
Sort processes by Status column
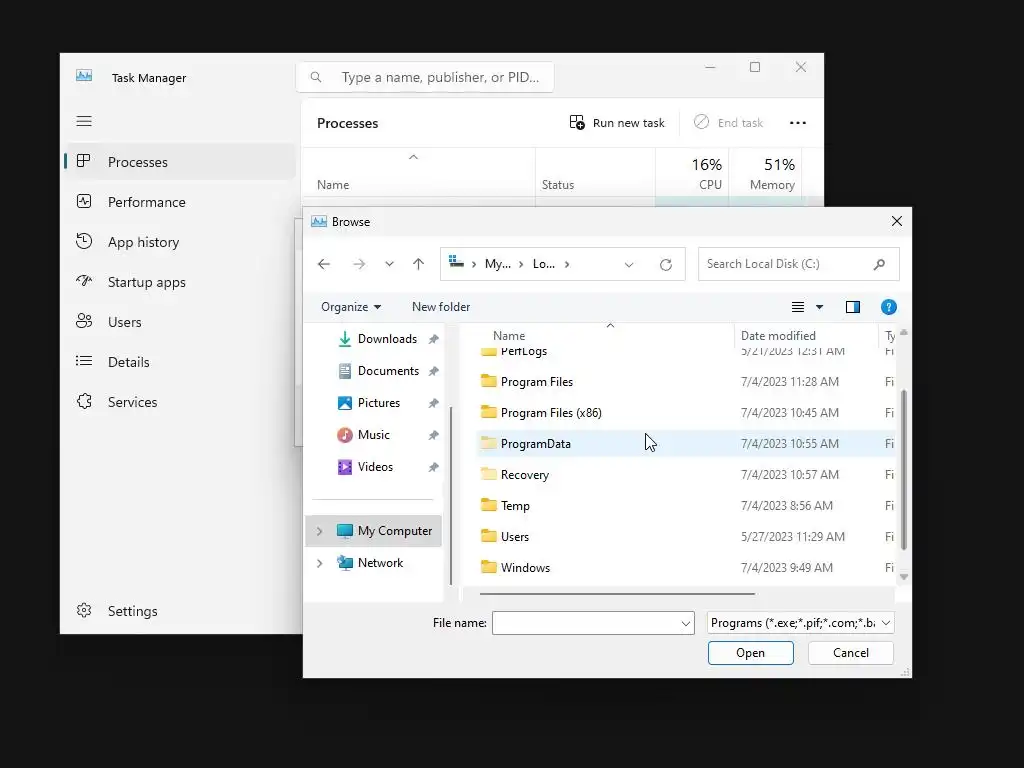coord(595,172)
